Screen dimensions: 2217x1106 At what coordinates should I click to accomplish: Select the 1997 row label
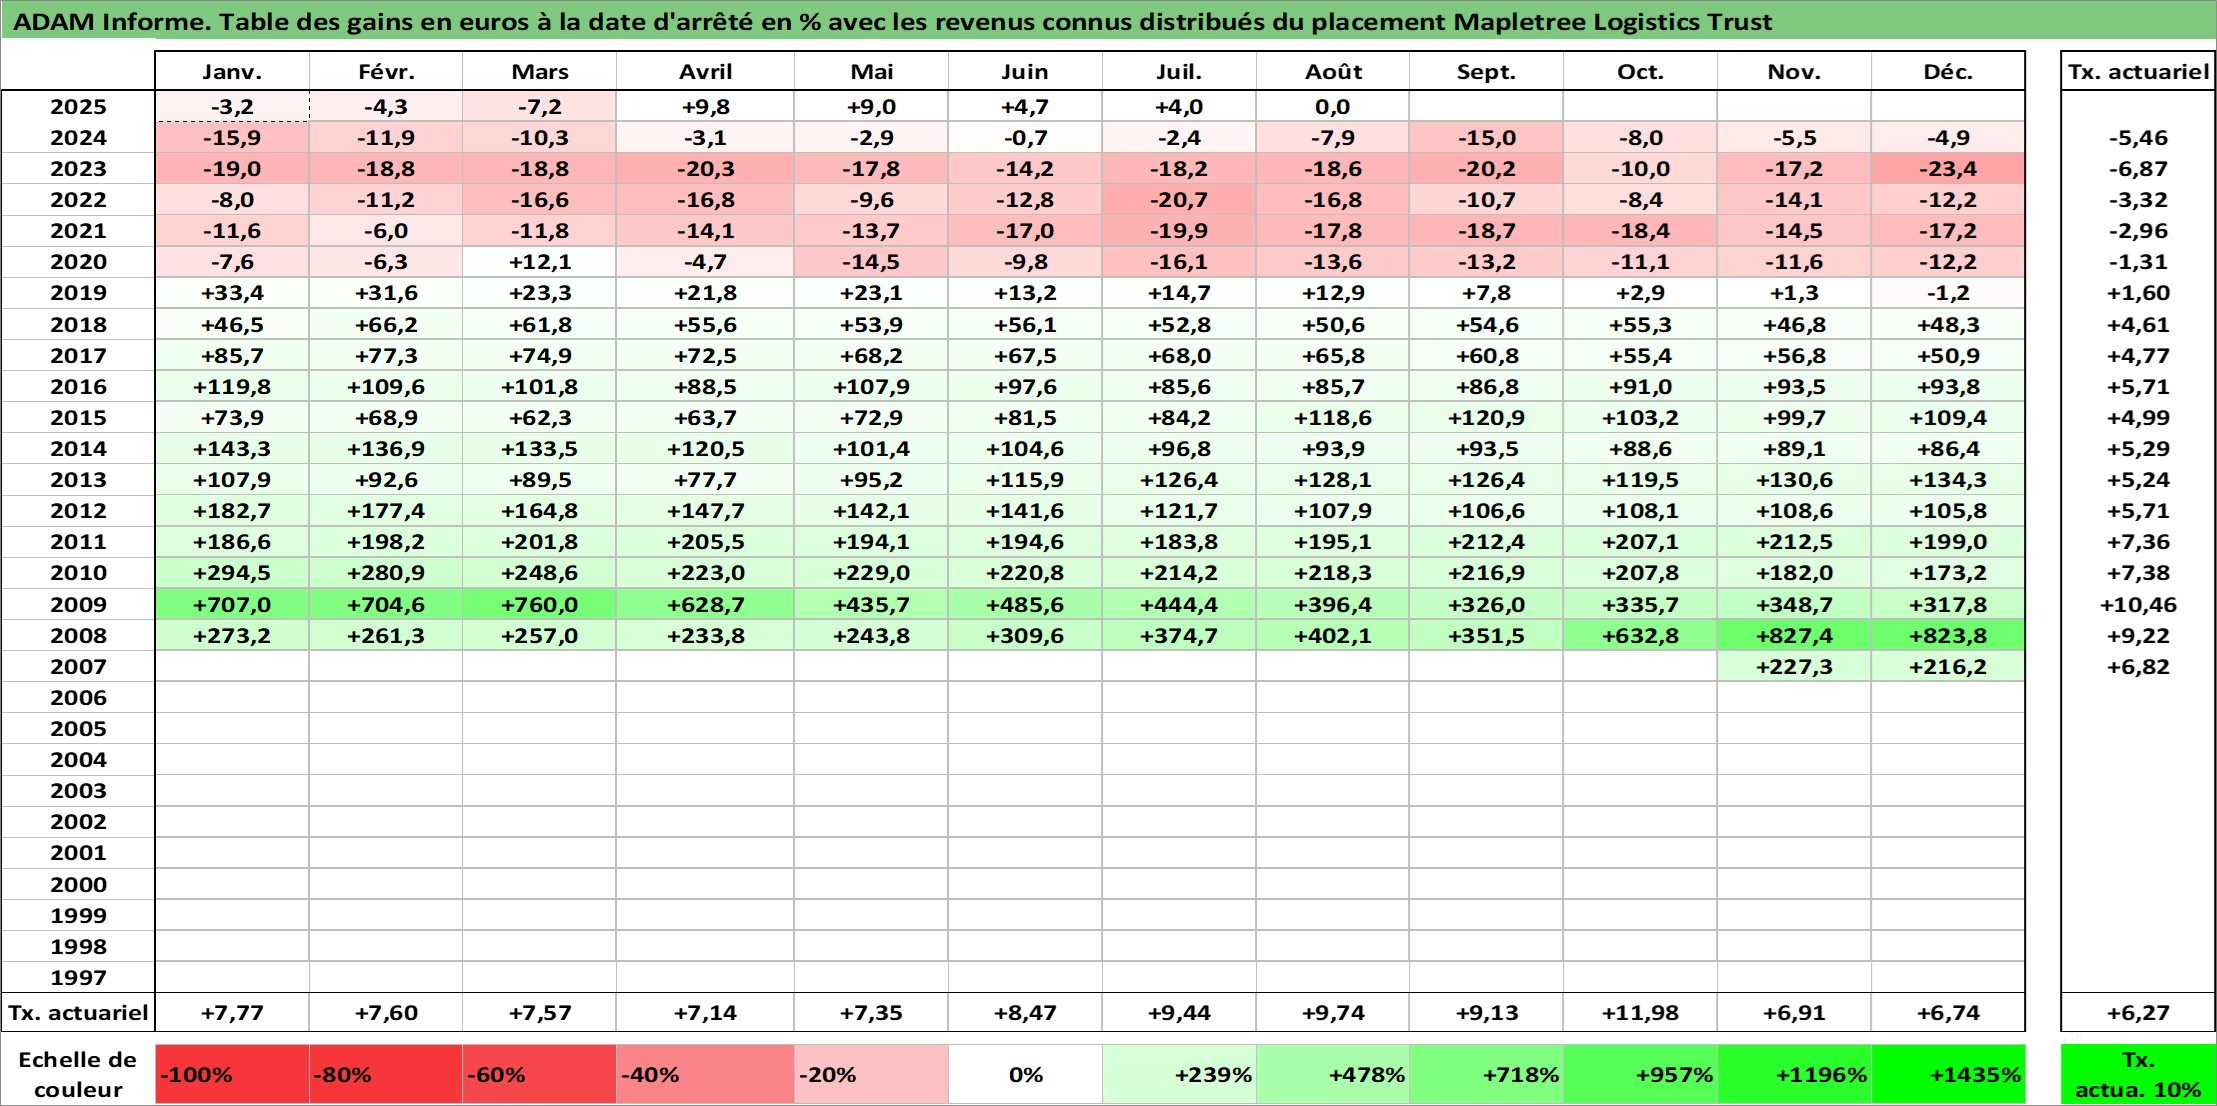[78, 977]
